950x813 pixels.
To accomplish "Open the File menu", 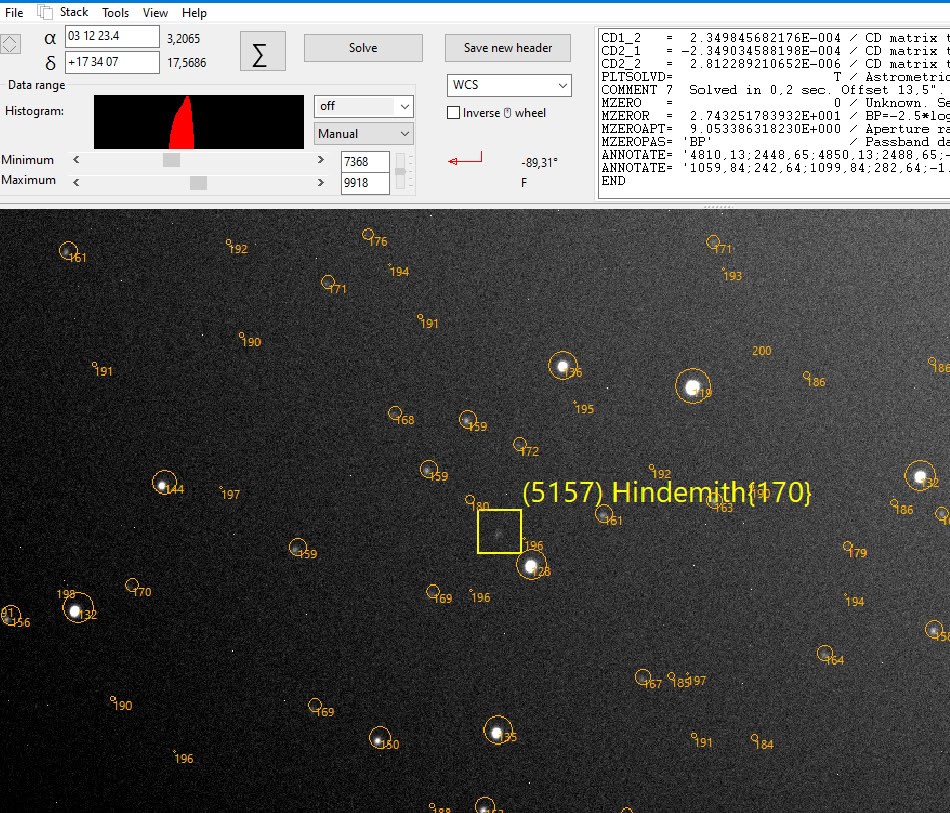I will coord(13,12).
